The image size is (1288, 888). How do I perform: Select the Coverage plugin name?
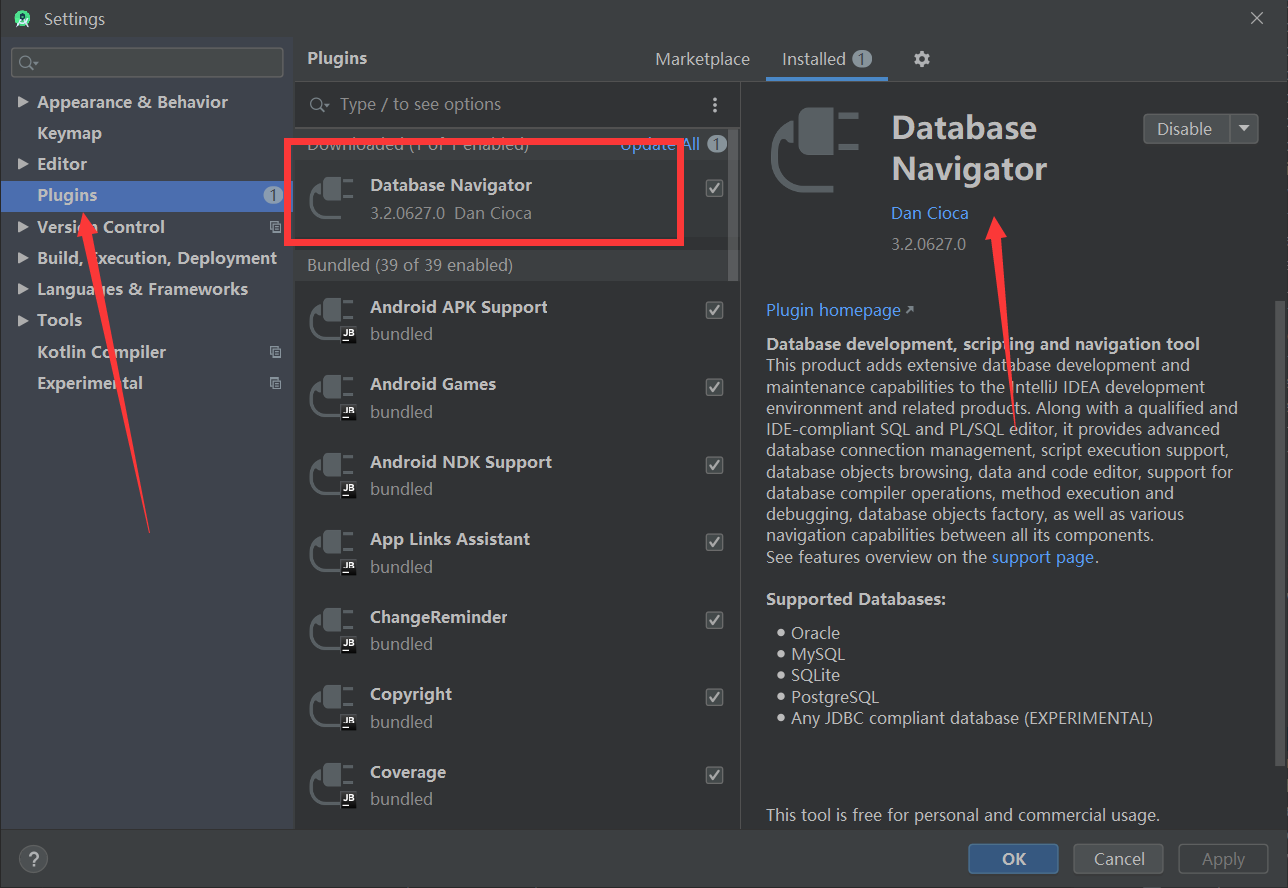pos(408,772)
